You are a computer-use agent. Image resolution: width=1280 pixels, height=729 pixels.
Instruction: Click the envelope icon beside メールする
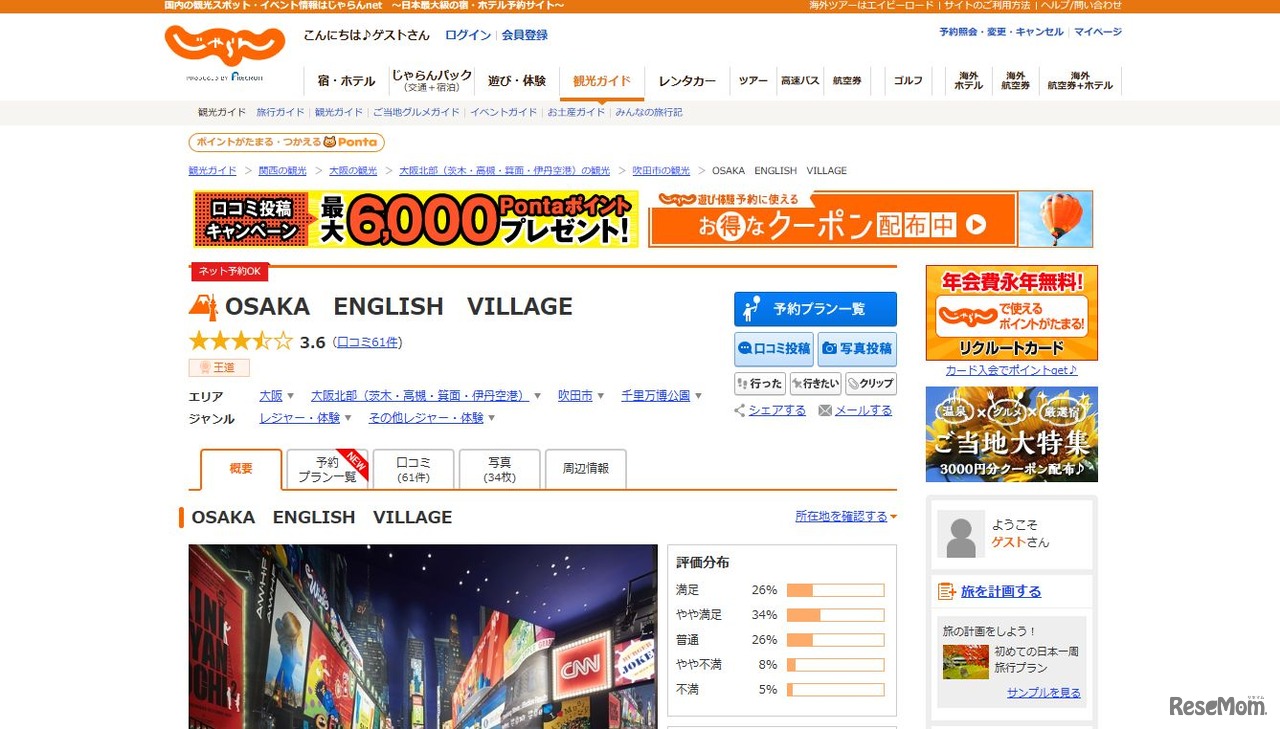825,410
